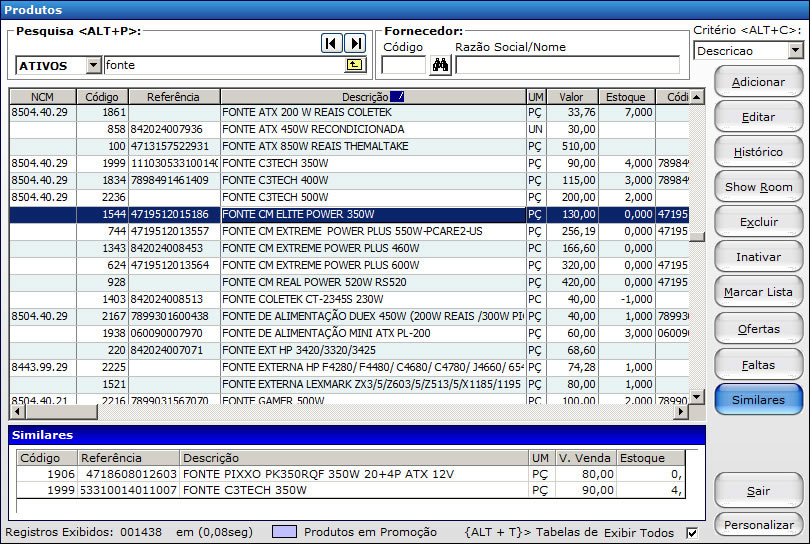
Task: Open Show Room
Action: pyautogui.click(x=758, y=187)
